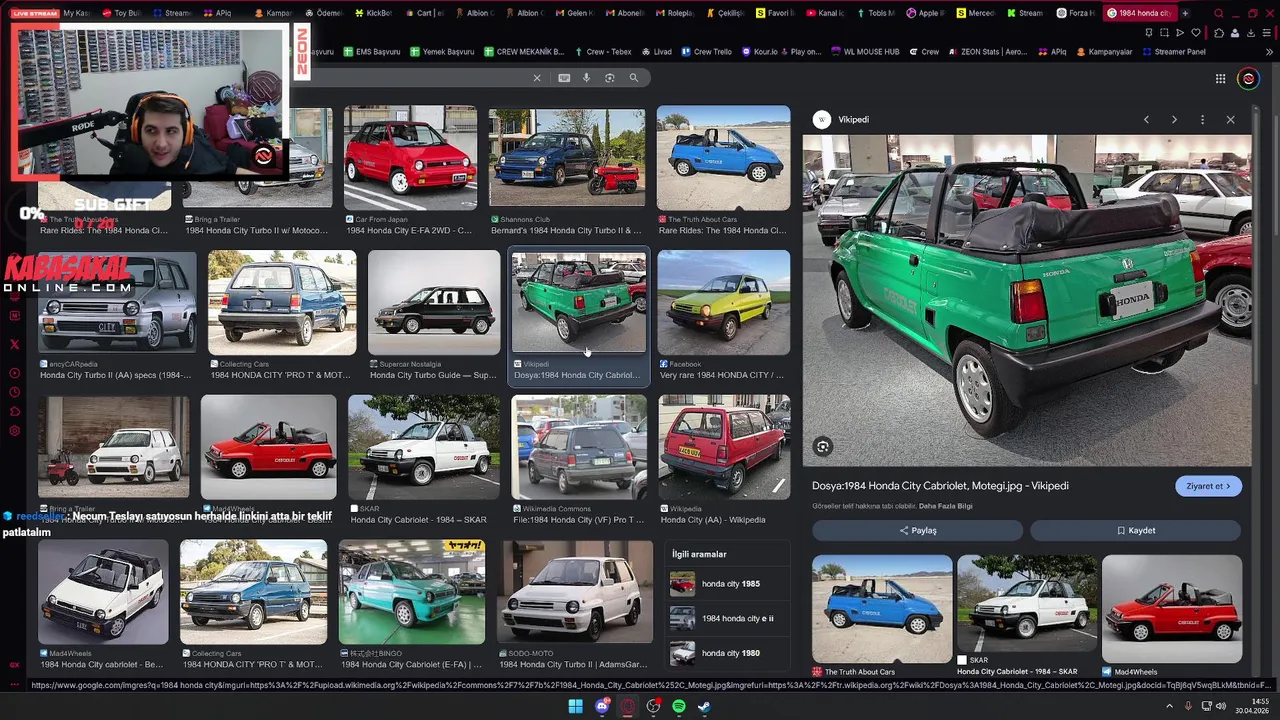The width and height of the screenshot is (1280, 720).
Task: Open the sidebar settings gear icon
Action: coord(14,431)
